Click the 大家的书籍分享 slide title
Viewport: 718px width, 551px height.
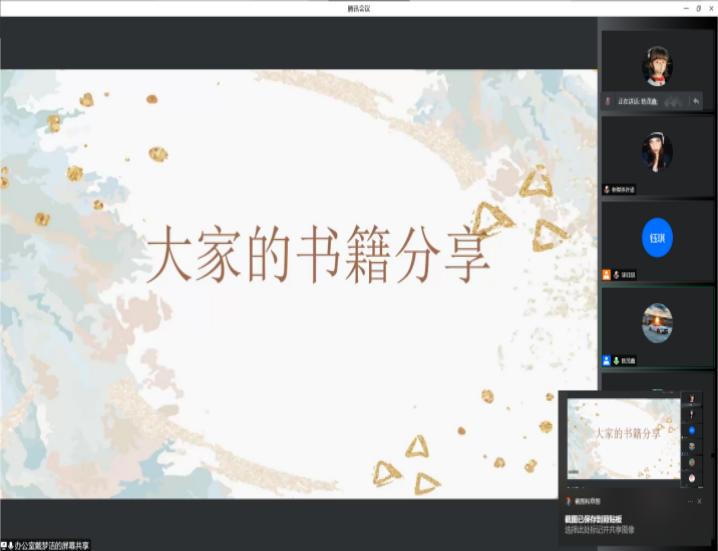point(318,257)
